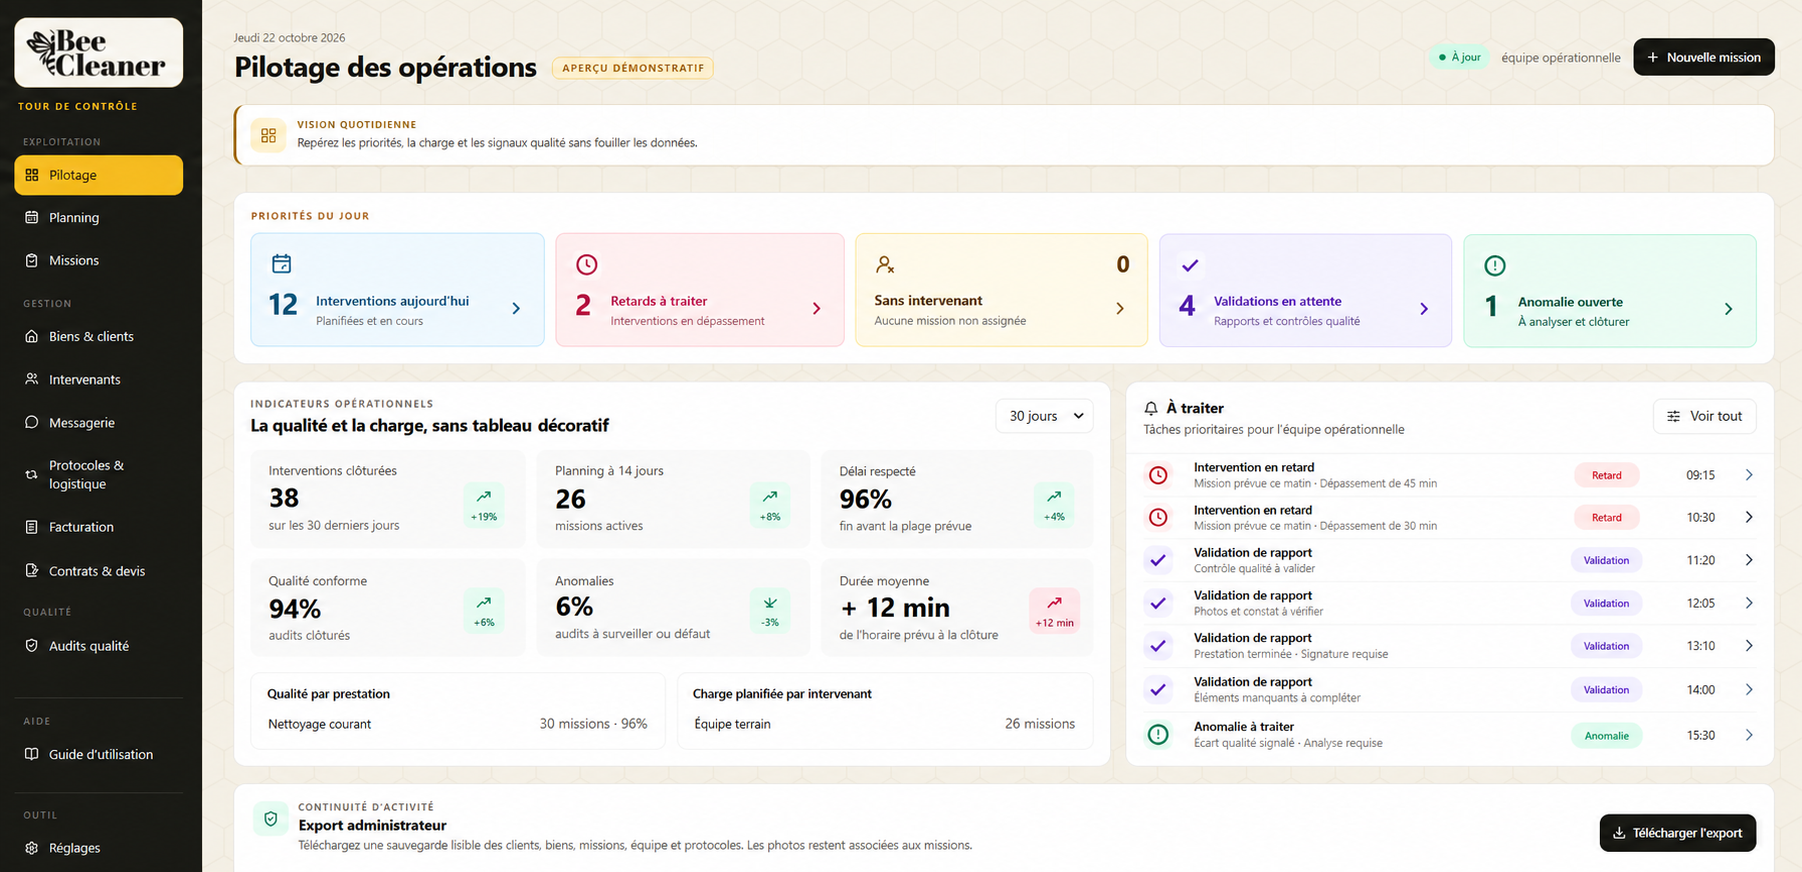This screenshot has height=872, width=1802.
Task: Expand the 10:30 Intervention en retard row chevron
Action: pos(1749,517)
